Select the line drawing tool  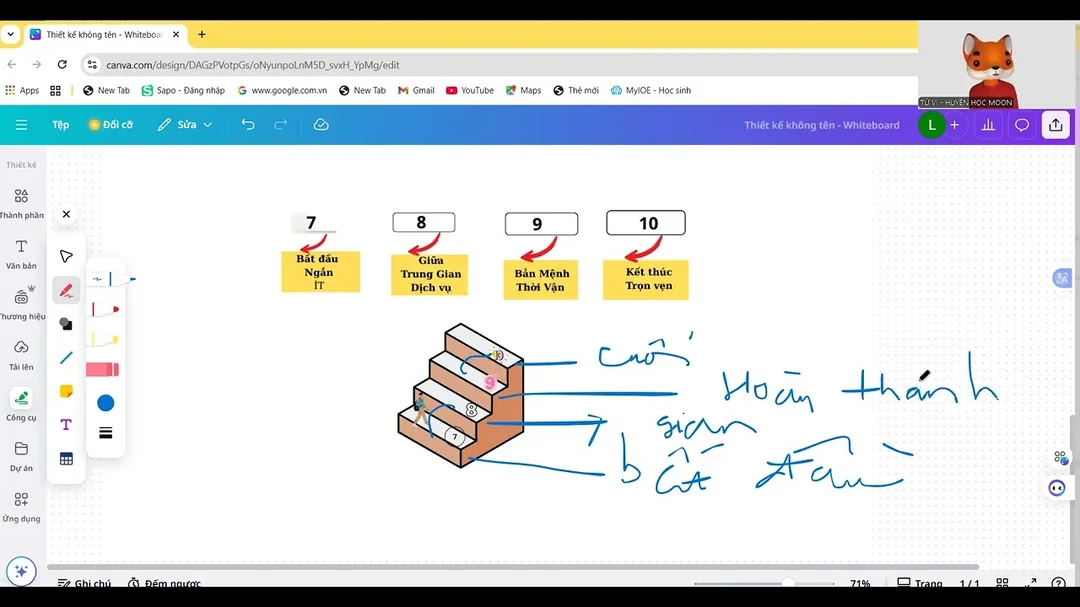(66, 358)
